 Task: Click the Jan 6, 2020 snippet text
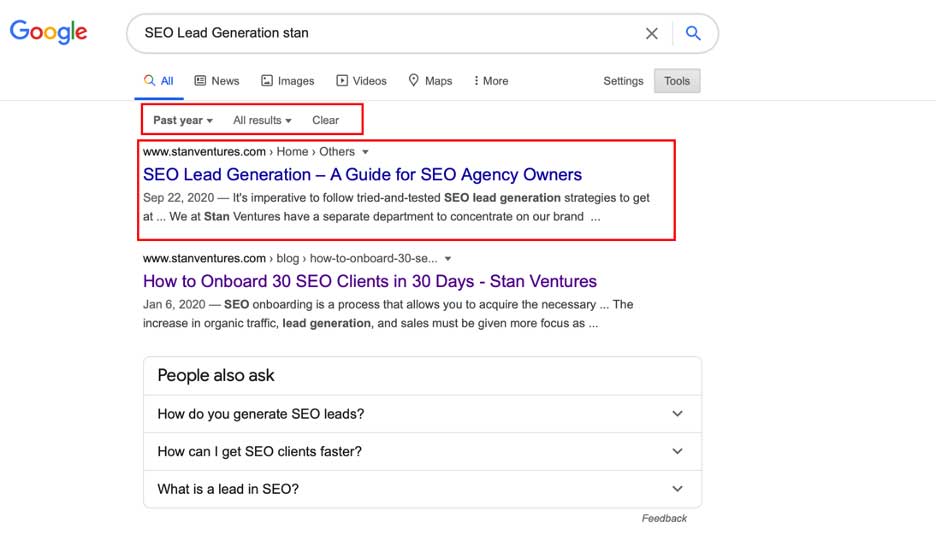[x=388, y=314]
